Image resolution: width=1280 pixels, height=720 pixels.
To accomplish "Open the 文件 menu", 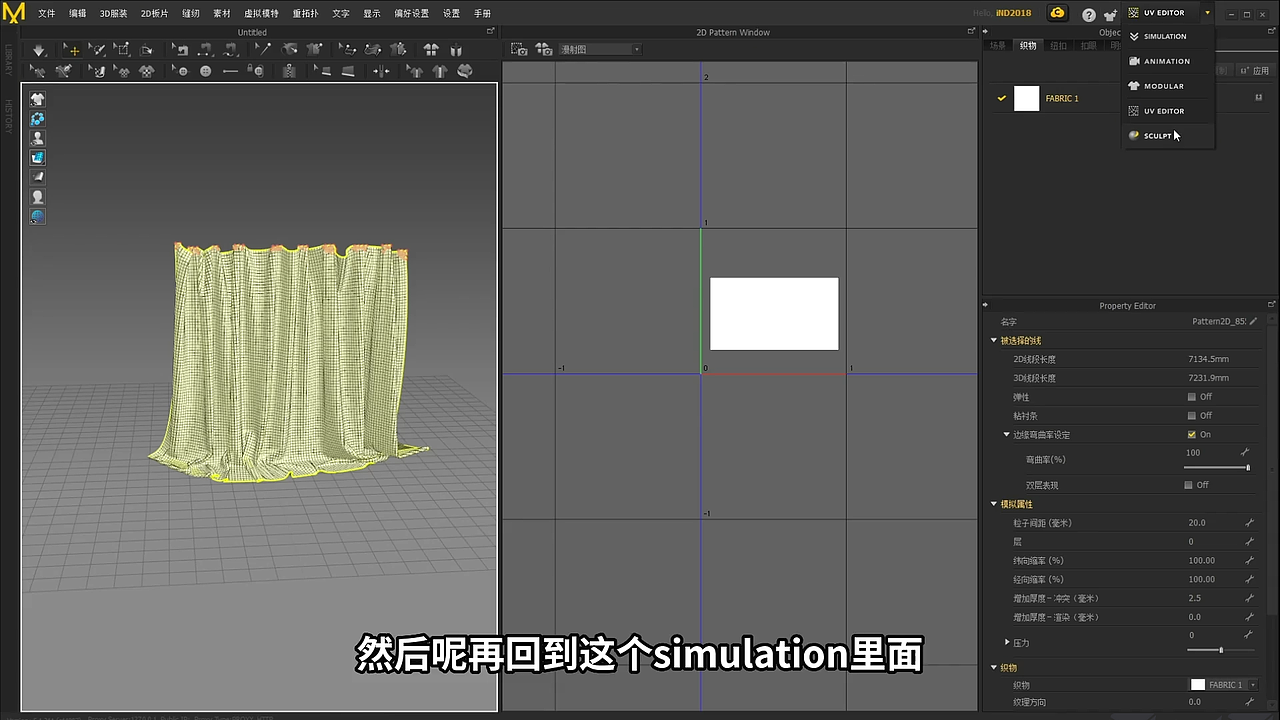I will click(x=46, y=13).
